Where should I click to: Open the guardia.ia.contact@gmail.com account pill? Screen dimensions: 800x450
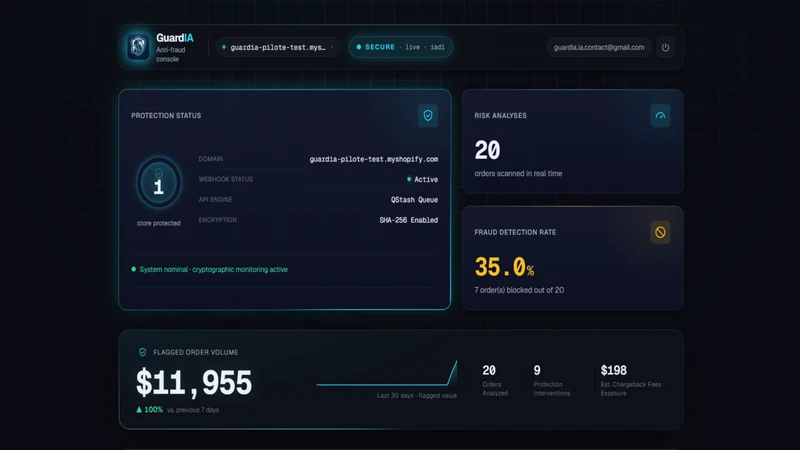599,47
